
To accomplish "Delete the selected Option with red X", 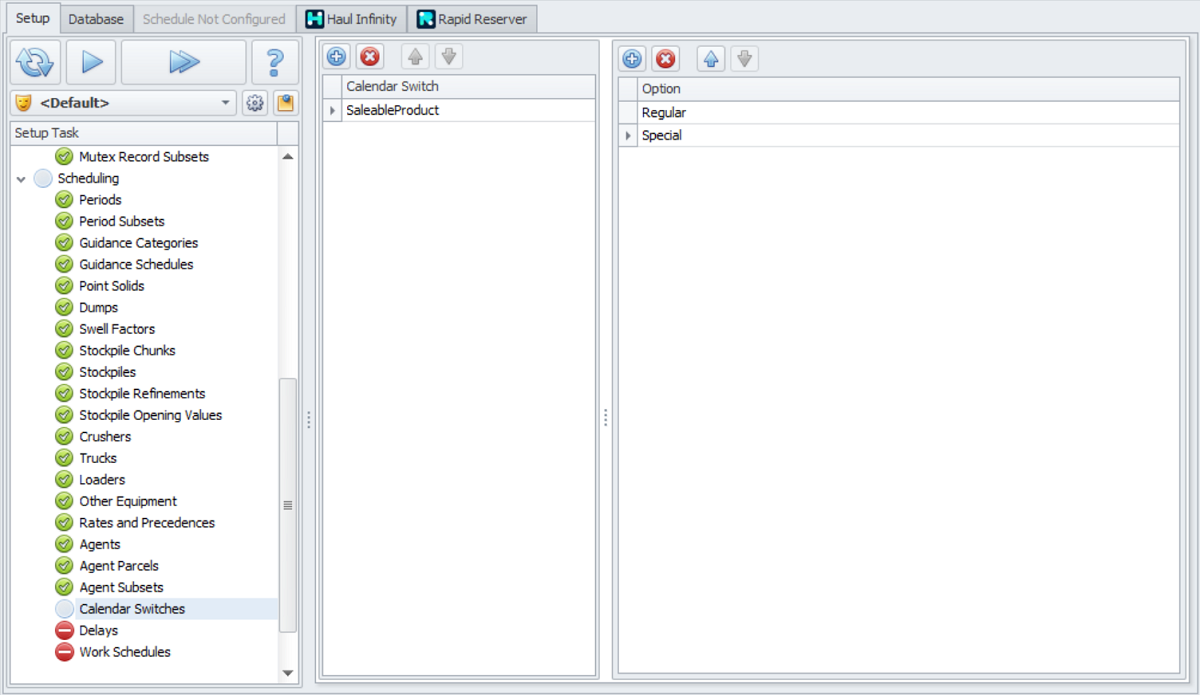I will [665, 59].
